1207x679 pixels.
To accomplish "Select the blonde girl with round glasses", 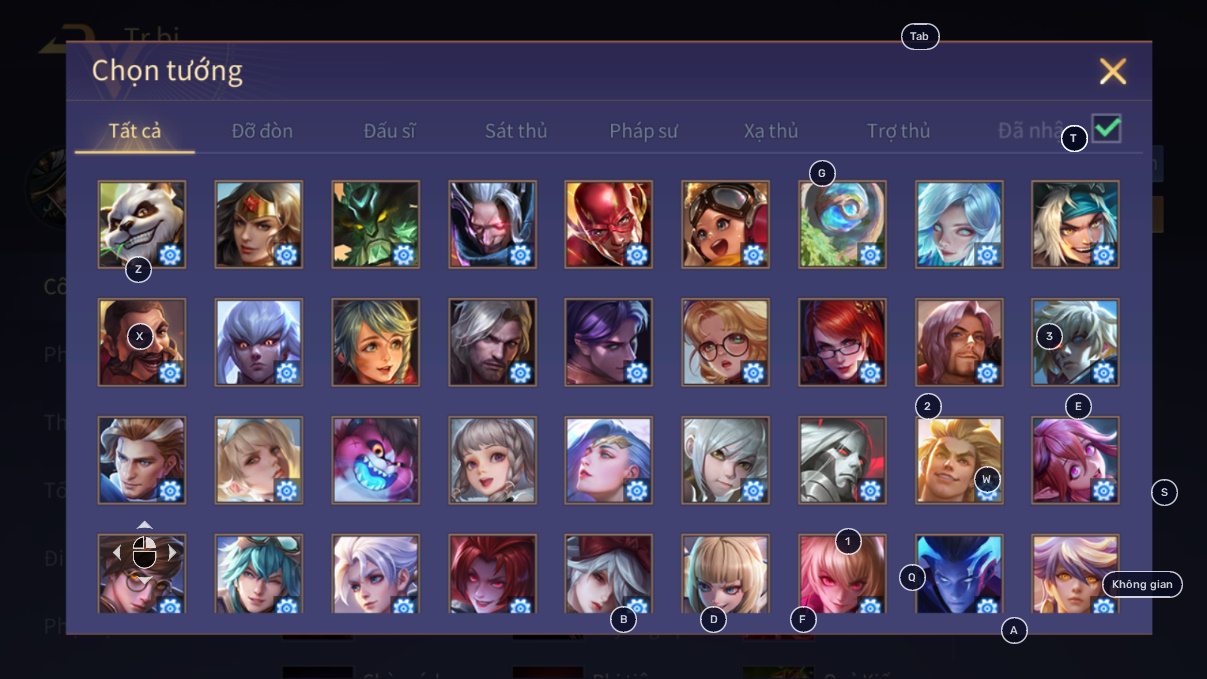I will (x=725, y=342).
